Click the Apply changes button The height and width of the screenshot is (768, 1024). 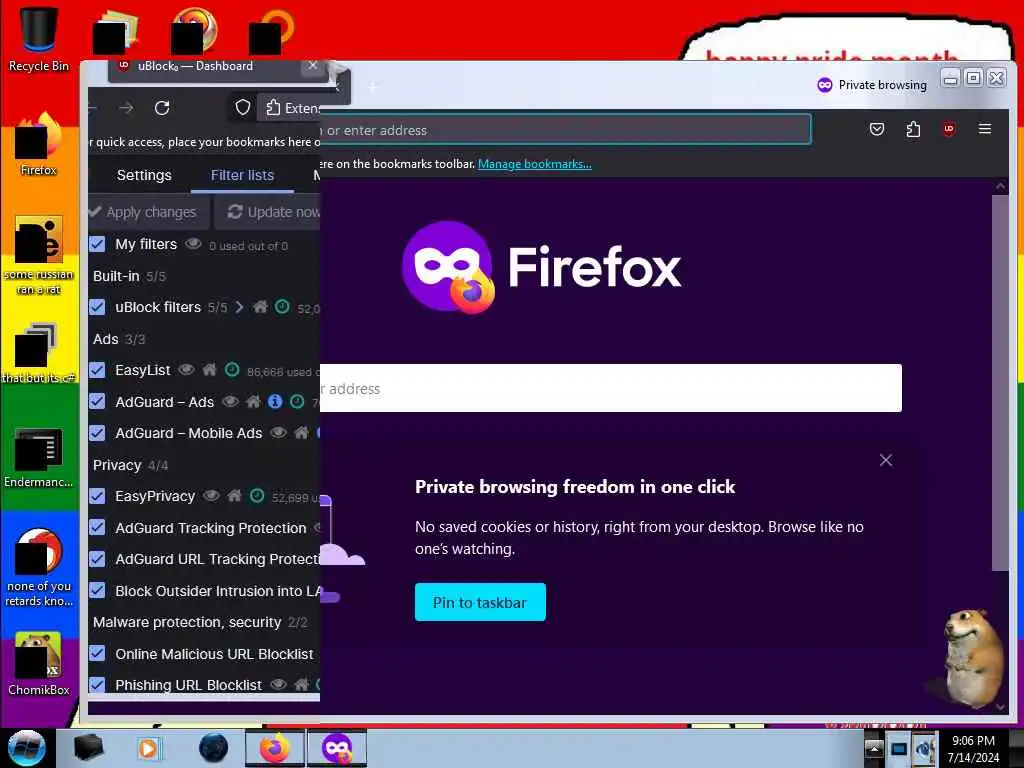(148, 212)
